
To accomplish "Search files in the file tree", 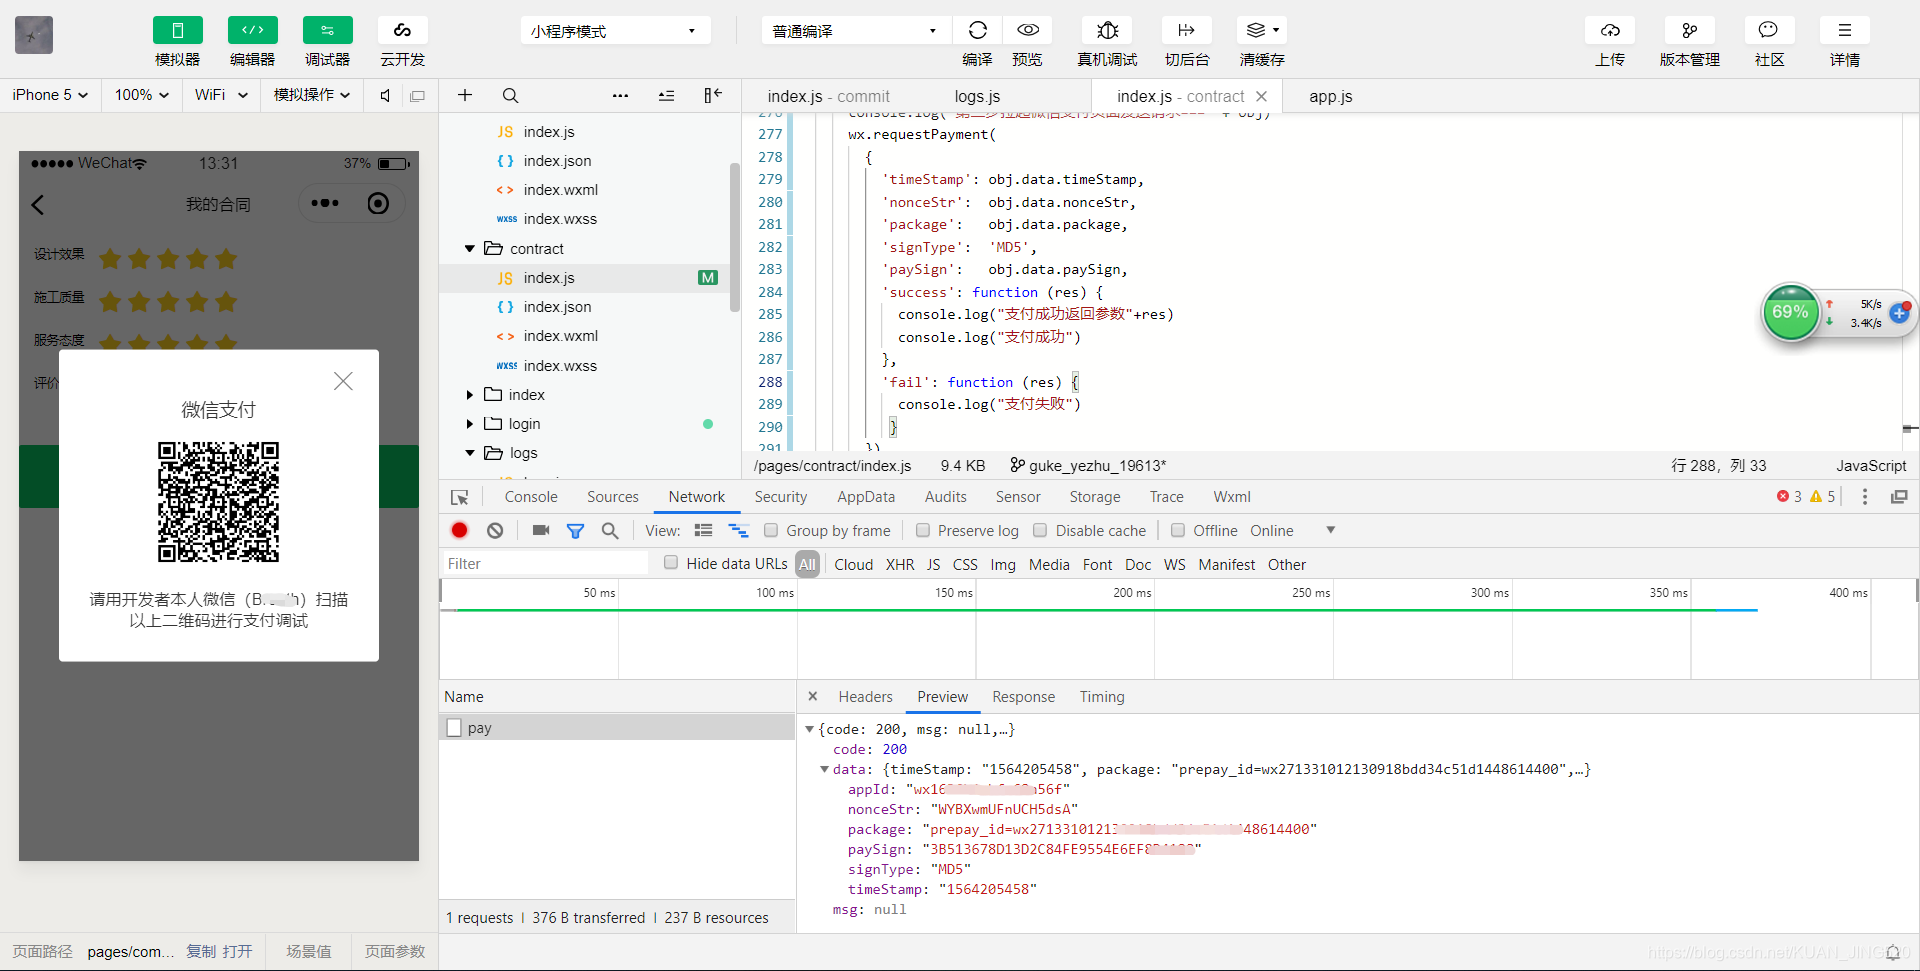I will coord(510,95).
